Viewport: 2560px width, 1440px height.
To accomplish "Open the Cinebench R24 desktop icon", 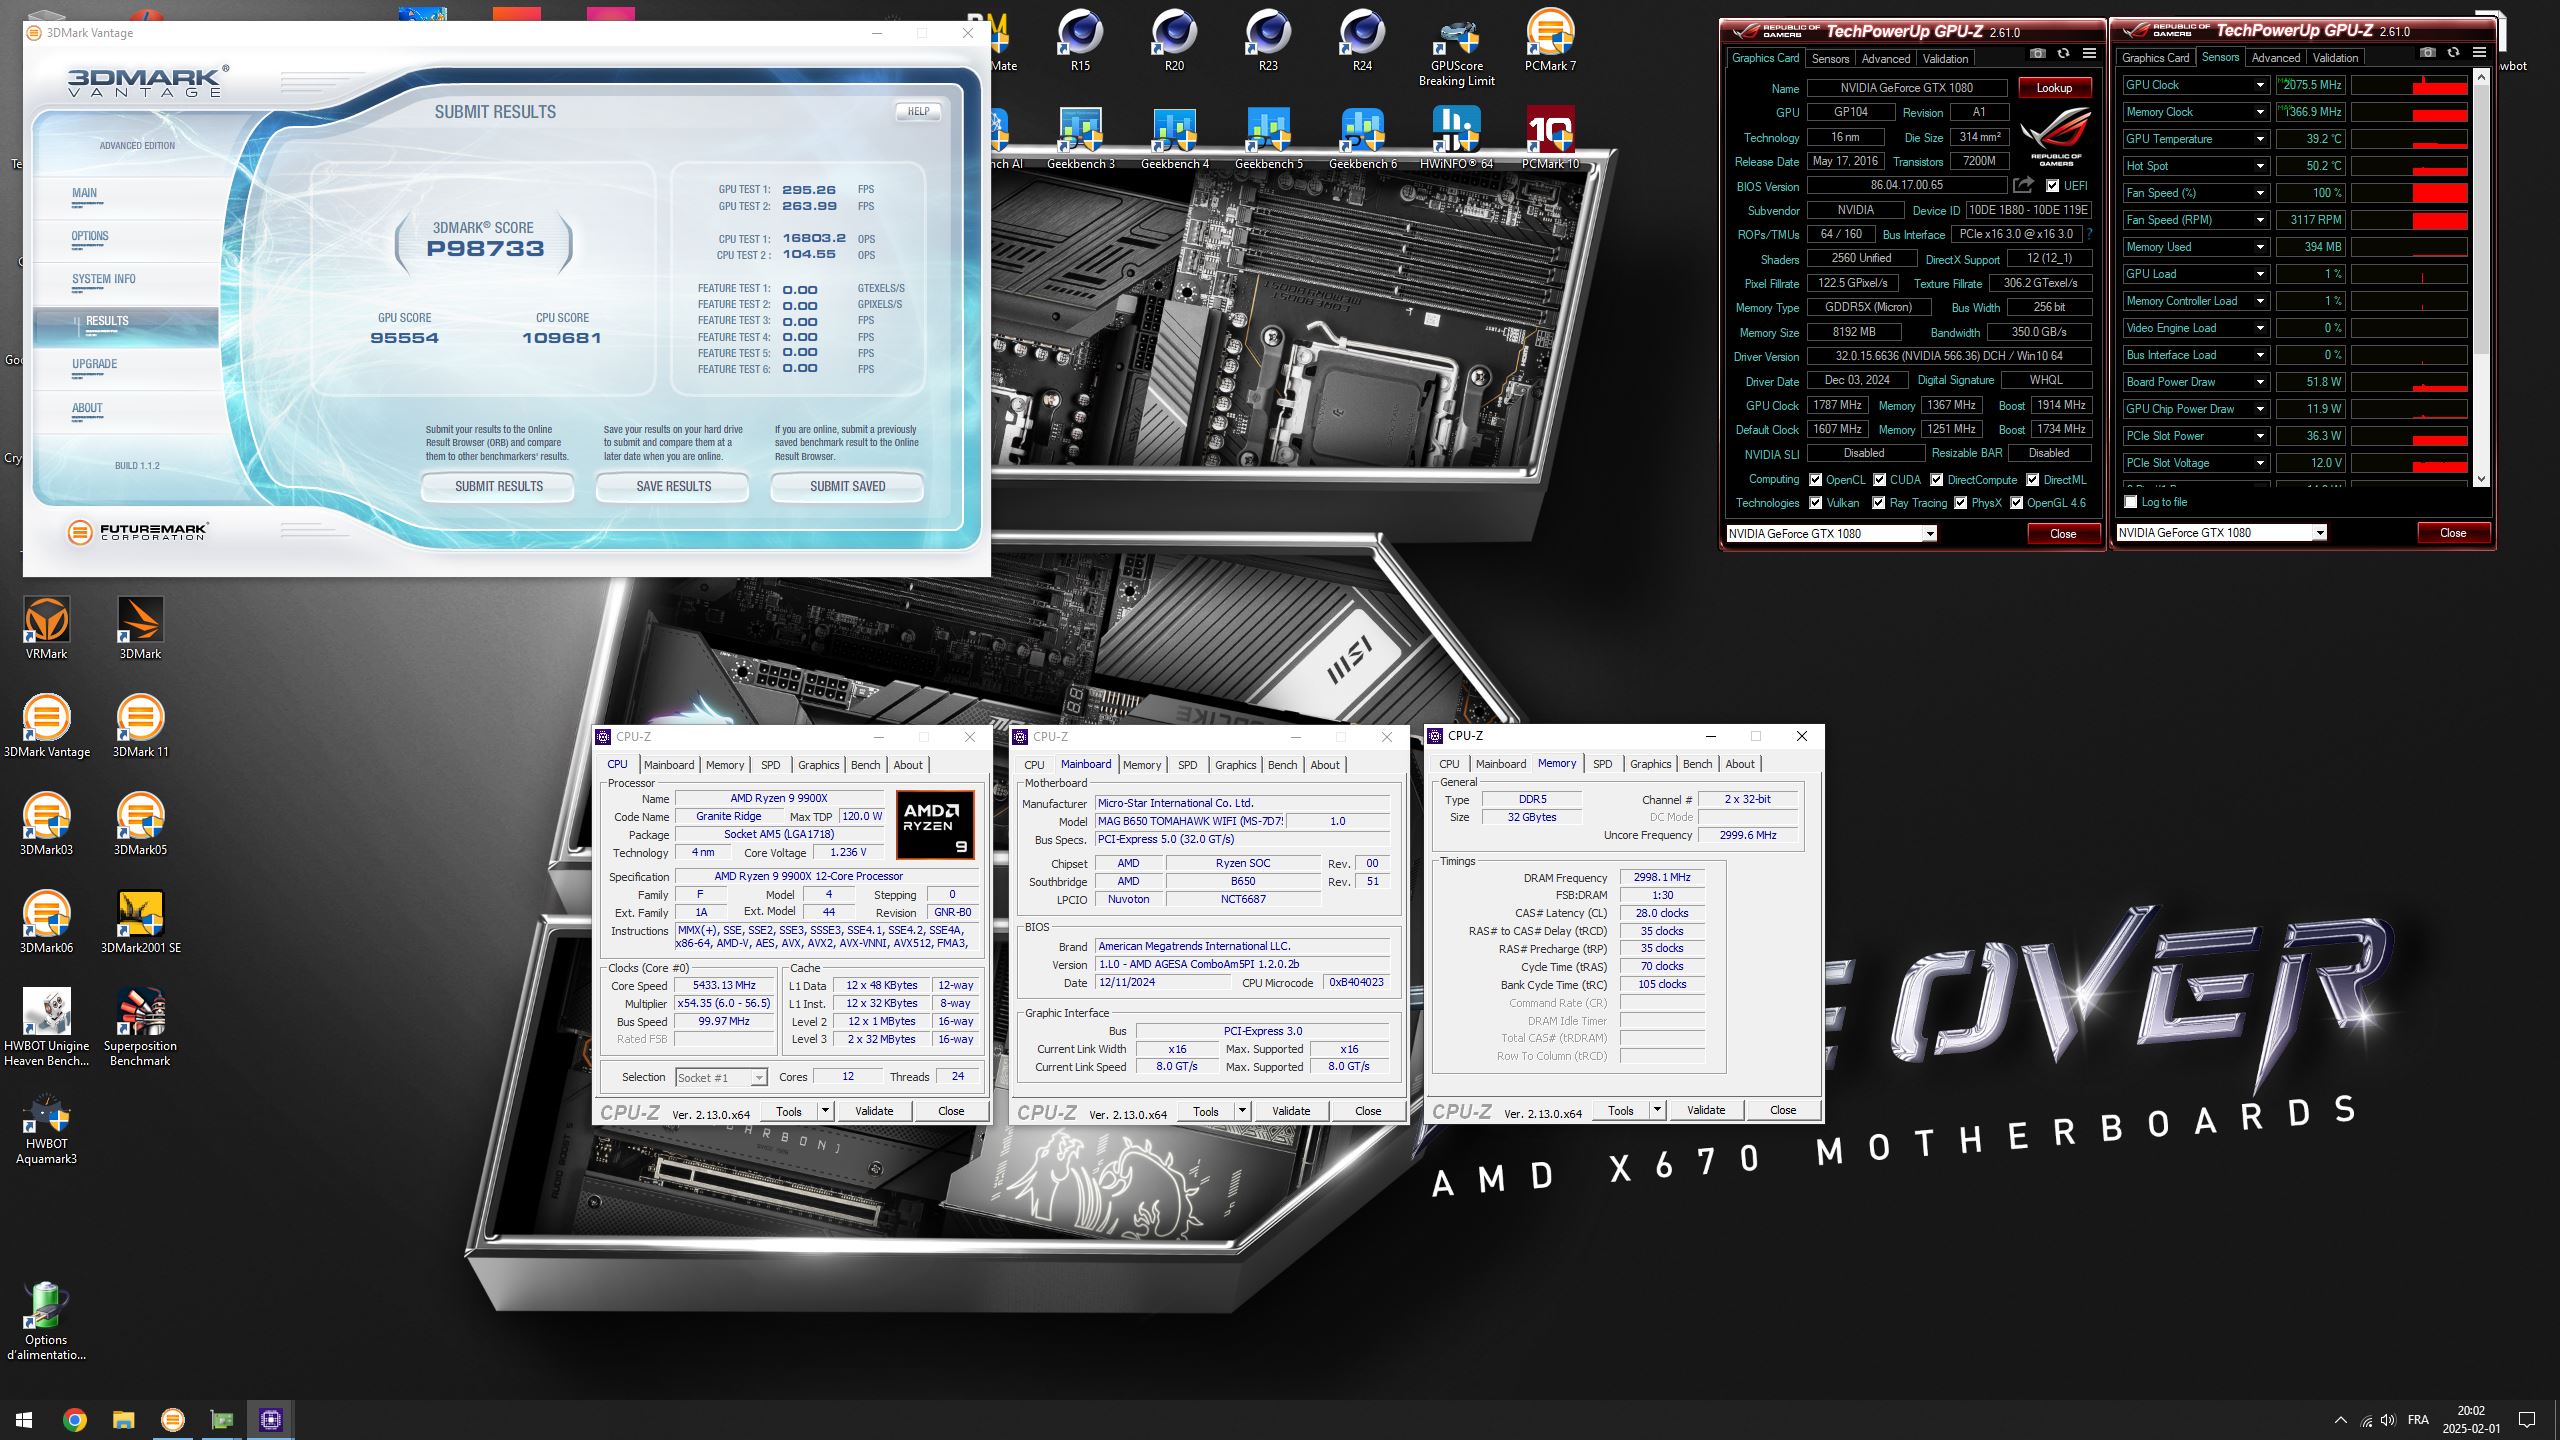I will [x=1362, y=40].
